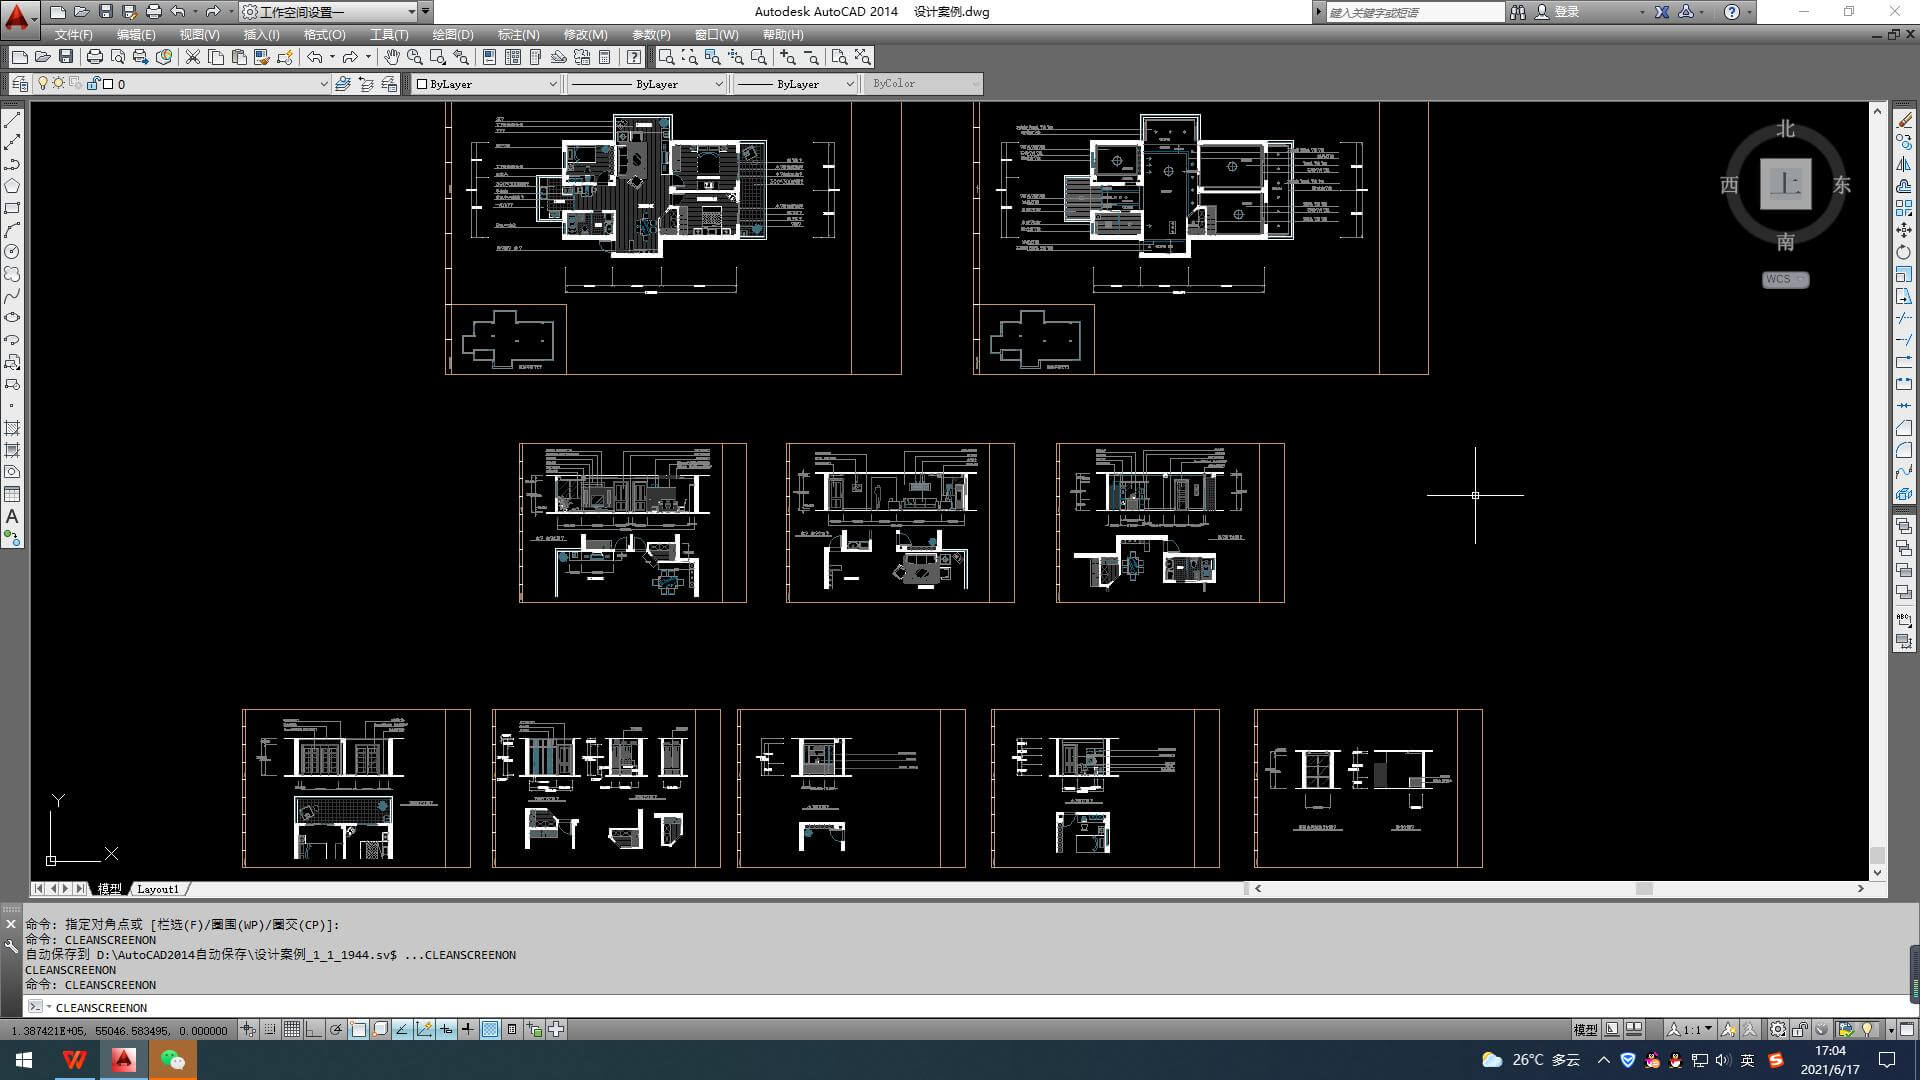Open the 视图(V) menu

[199, 34]
